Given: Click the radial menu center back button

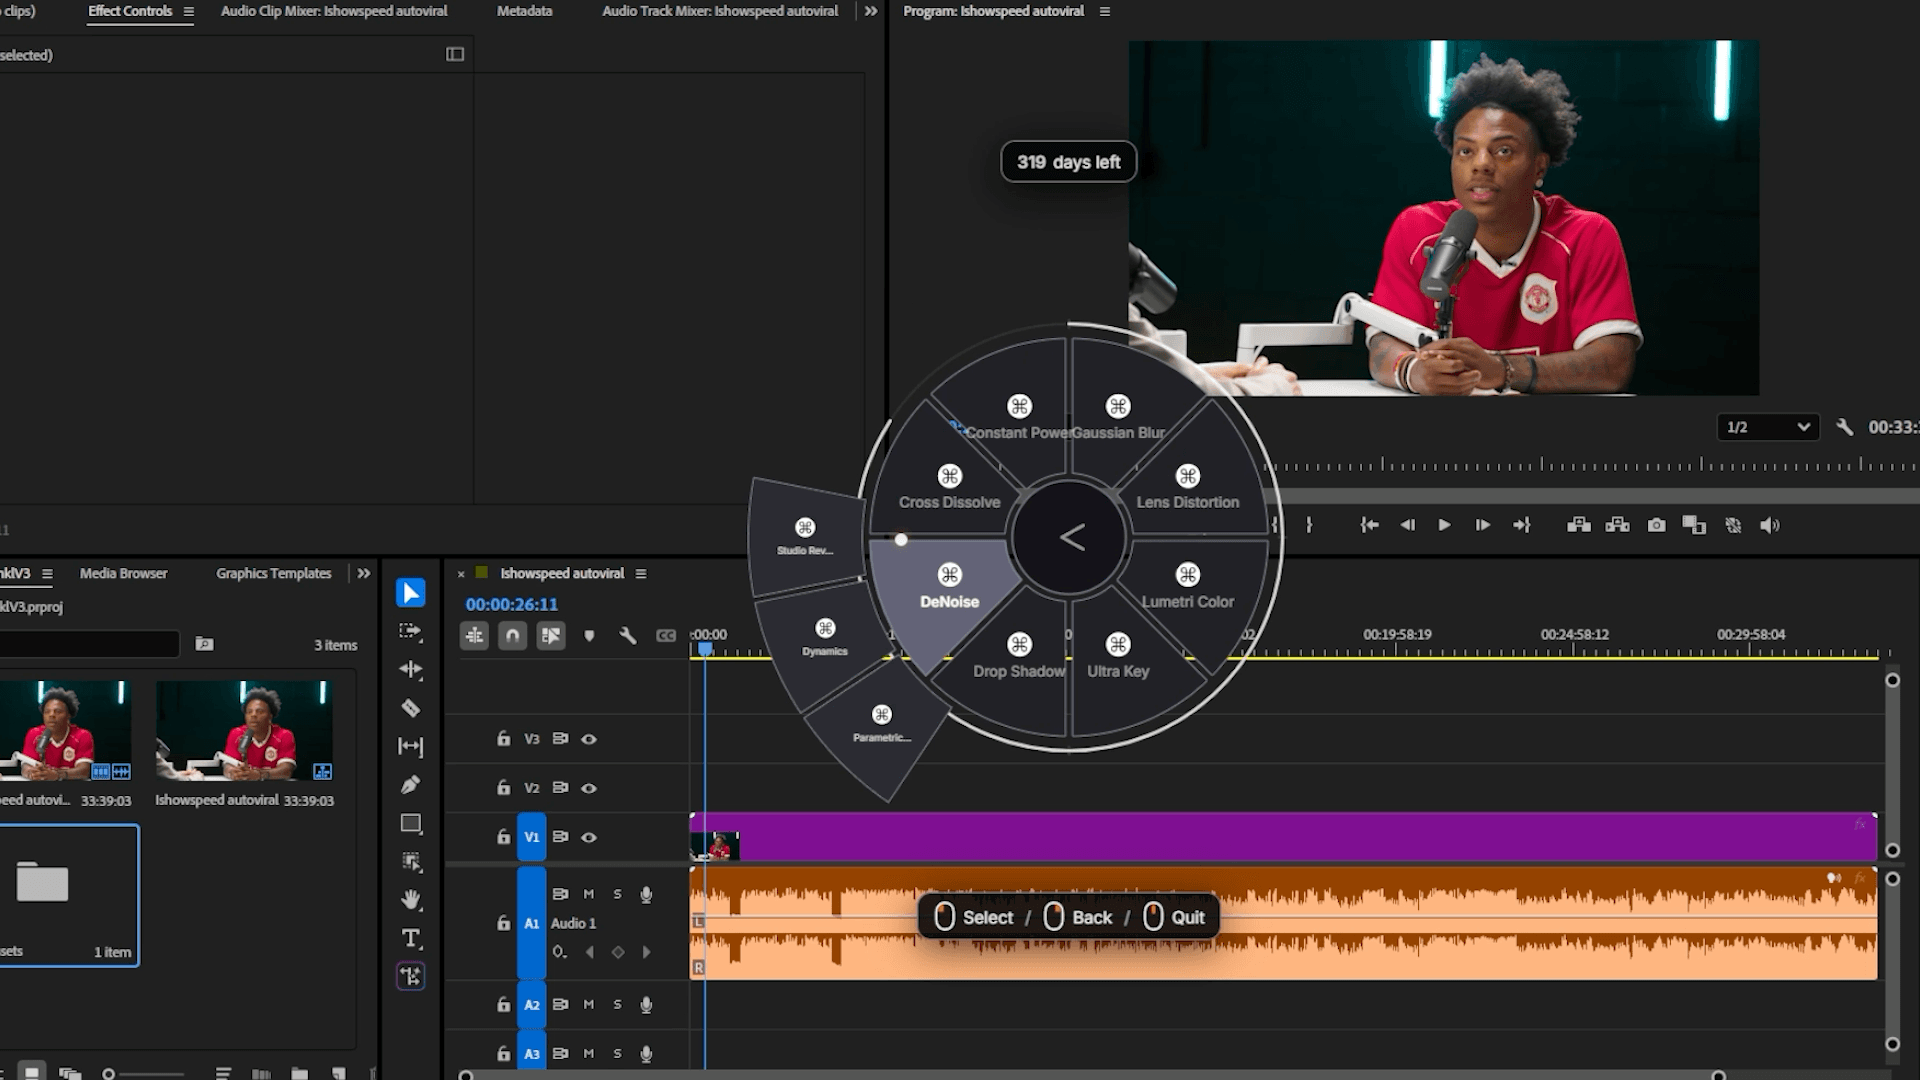Looking at the screenshot, I should (1071, 538).
